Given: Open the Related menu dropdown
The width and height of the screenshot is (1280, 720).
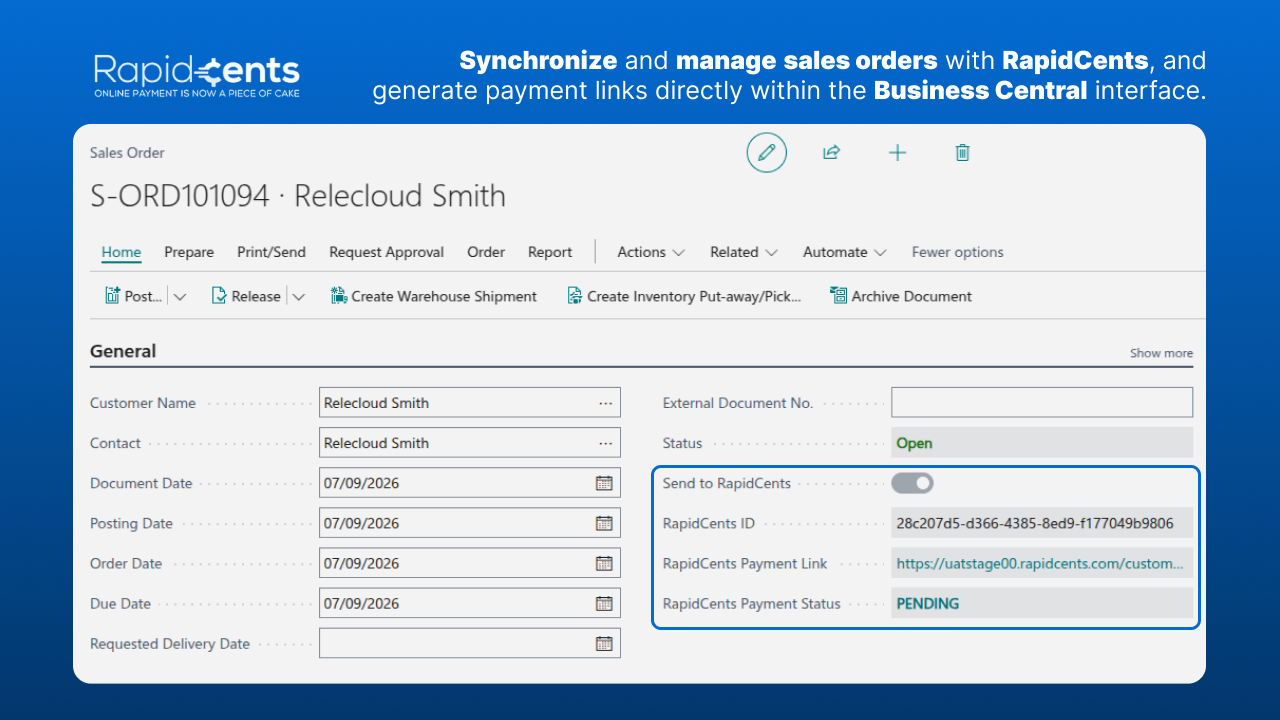Looking at the screenshot, I should (744, 252).
